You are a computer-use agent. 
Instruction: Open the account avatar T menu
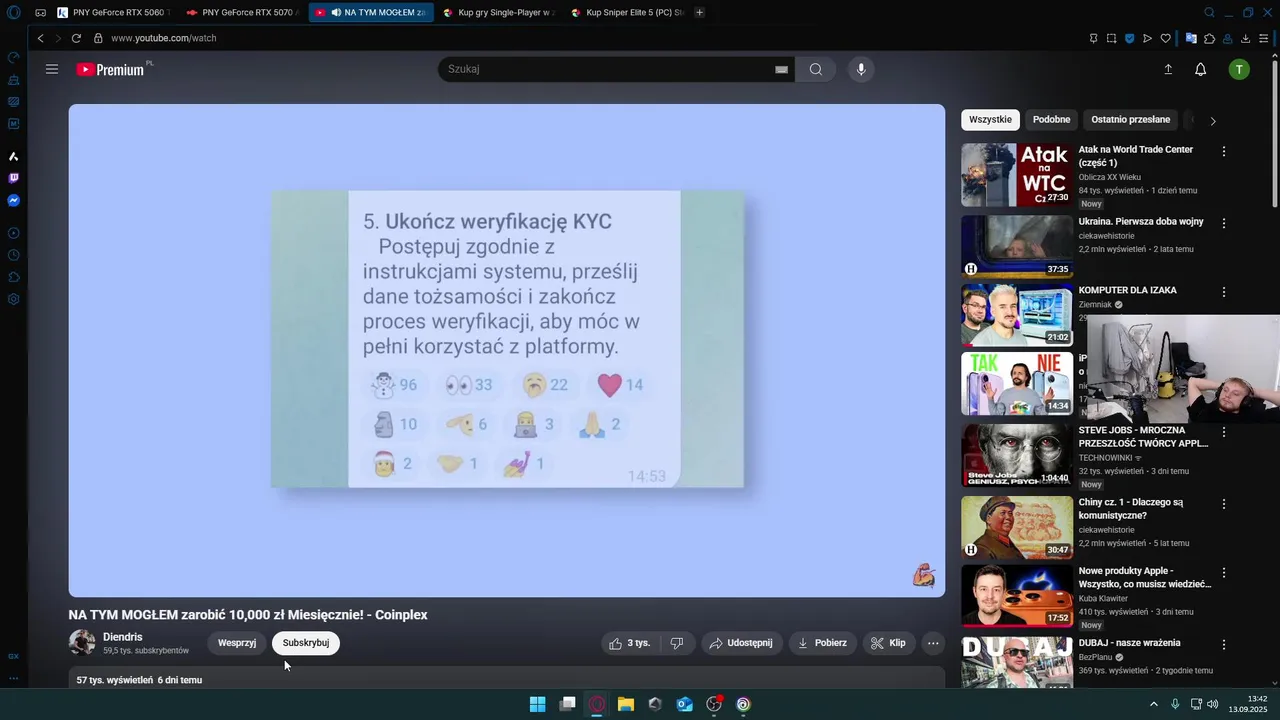(x=1239, y=69)
